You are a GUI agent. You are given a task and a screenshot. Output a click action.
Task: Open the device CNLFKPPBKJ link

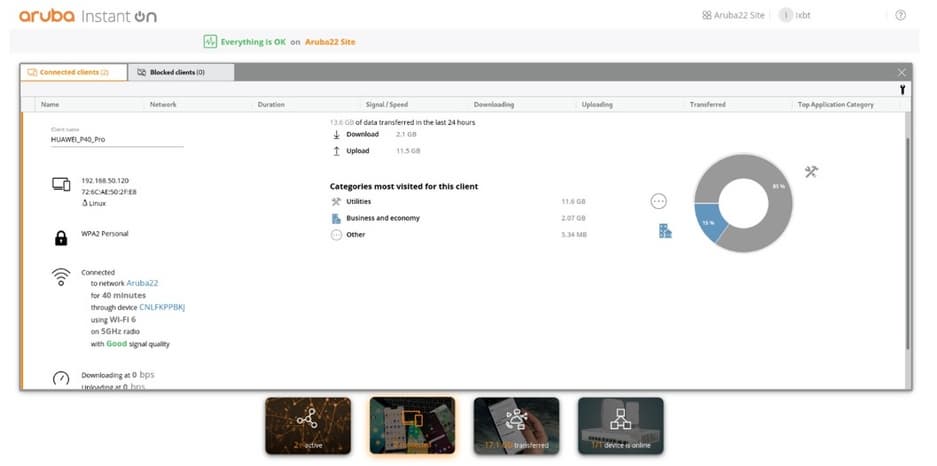coord(162,307)
